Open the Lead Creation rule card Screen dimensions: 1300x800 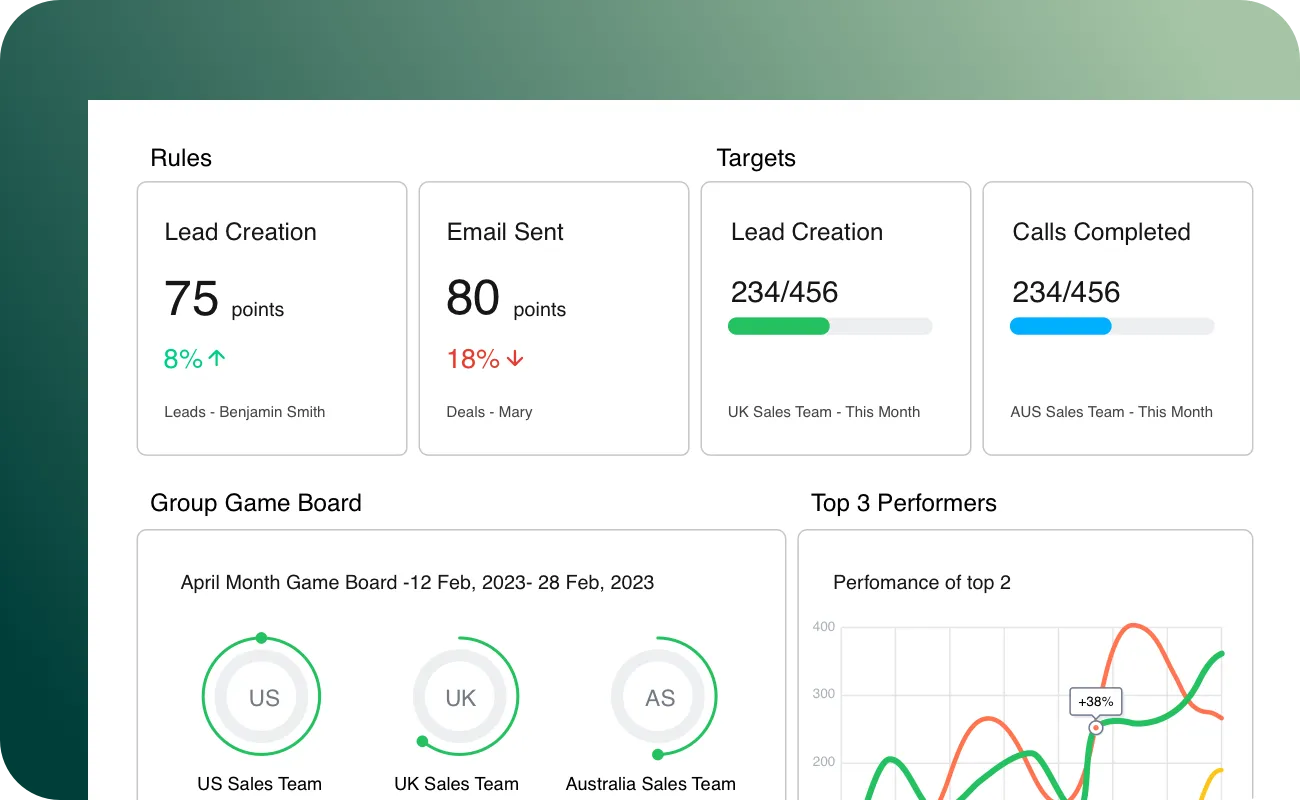pos(271,317)
